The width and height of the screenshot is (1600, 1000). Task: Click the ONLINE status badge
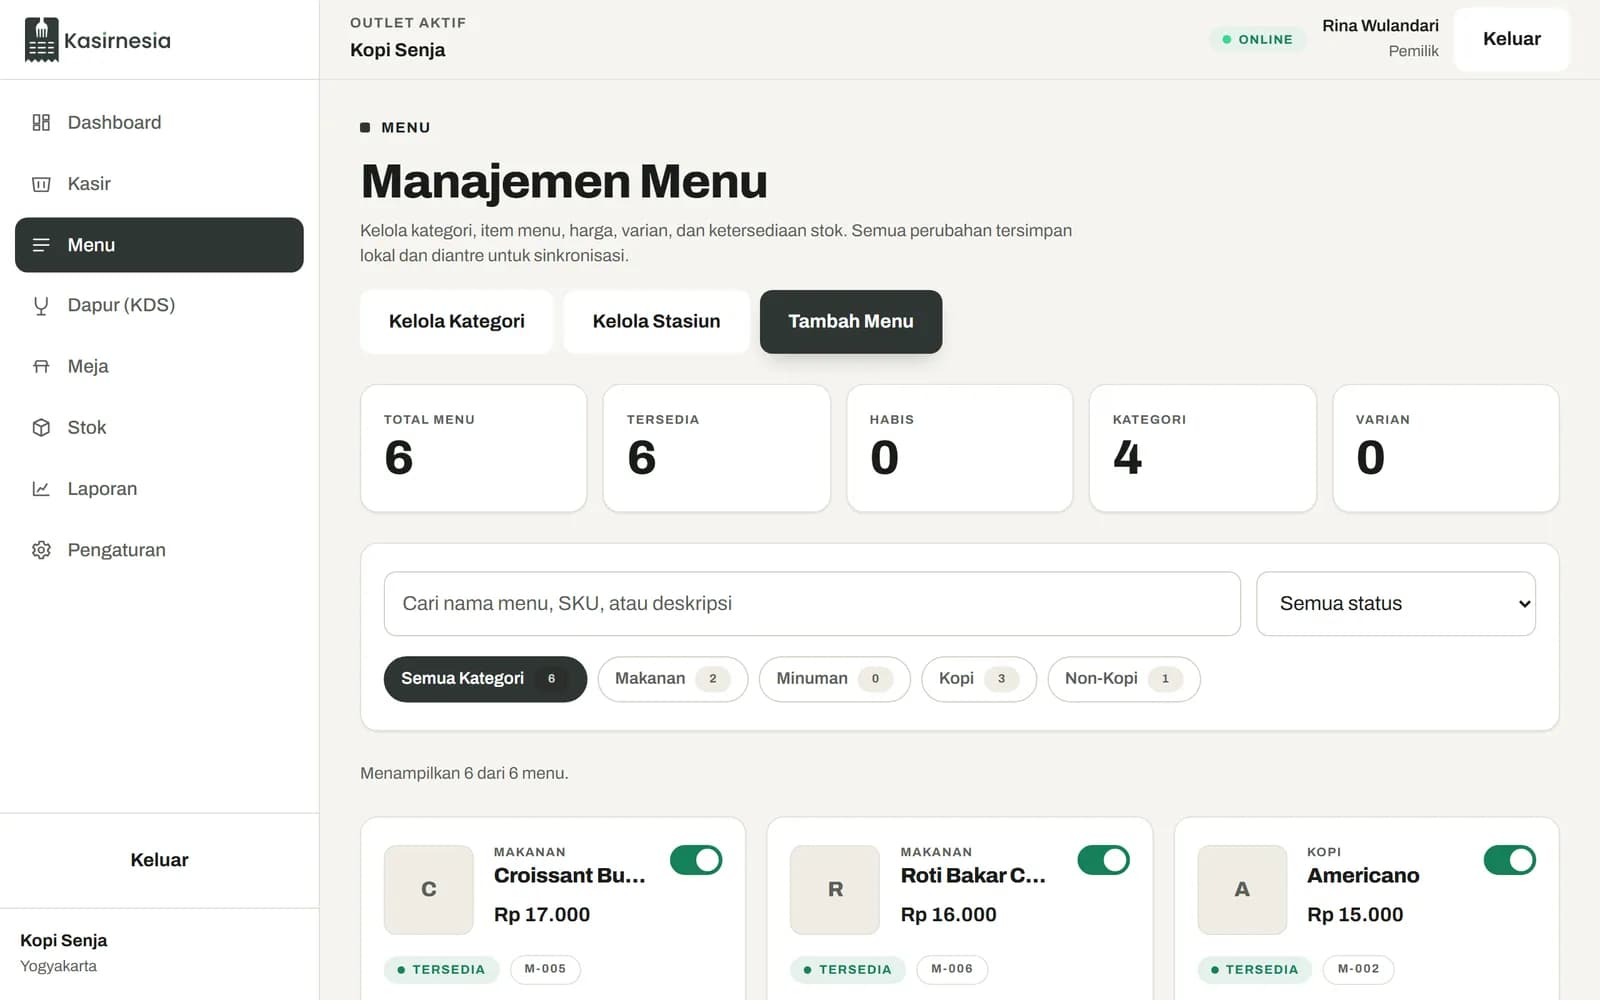coord(1257,39)
